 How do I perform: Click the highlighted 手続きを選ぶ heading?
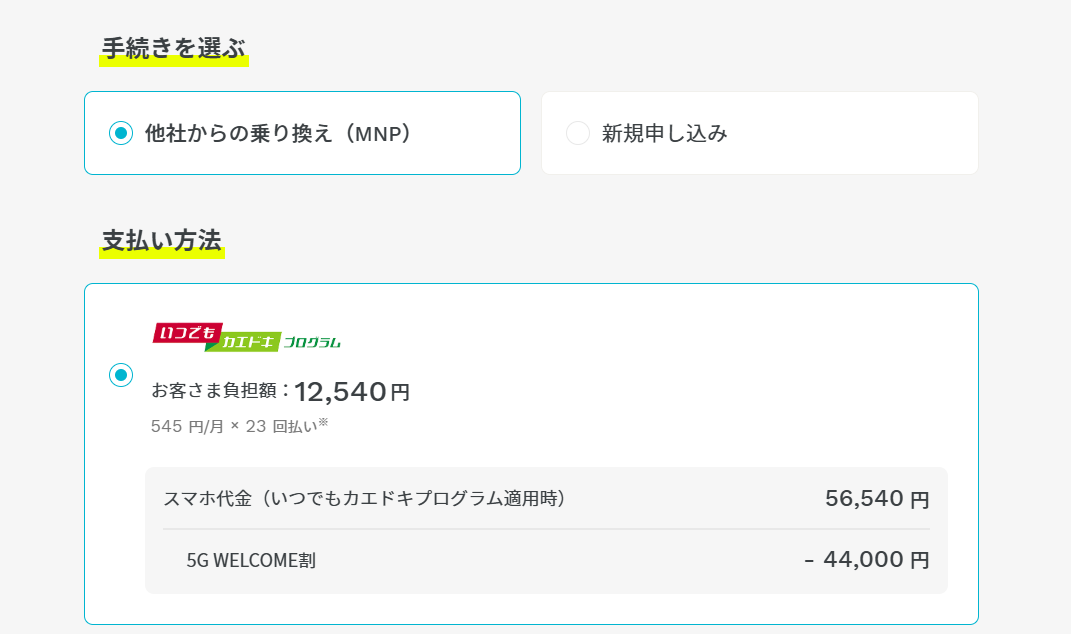[172, 46]
